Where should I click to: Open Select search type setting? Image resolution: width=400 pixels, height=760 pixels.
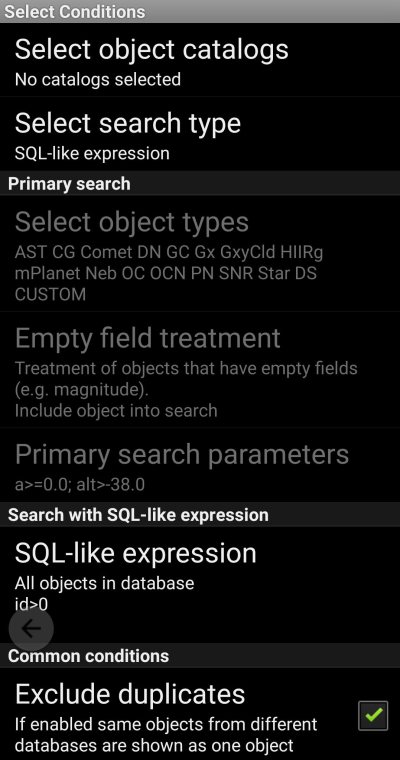point(200,134)
